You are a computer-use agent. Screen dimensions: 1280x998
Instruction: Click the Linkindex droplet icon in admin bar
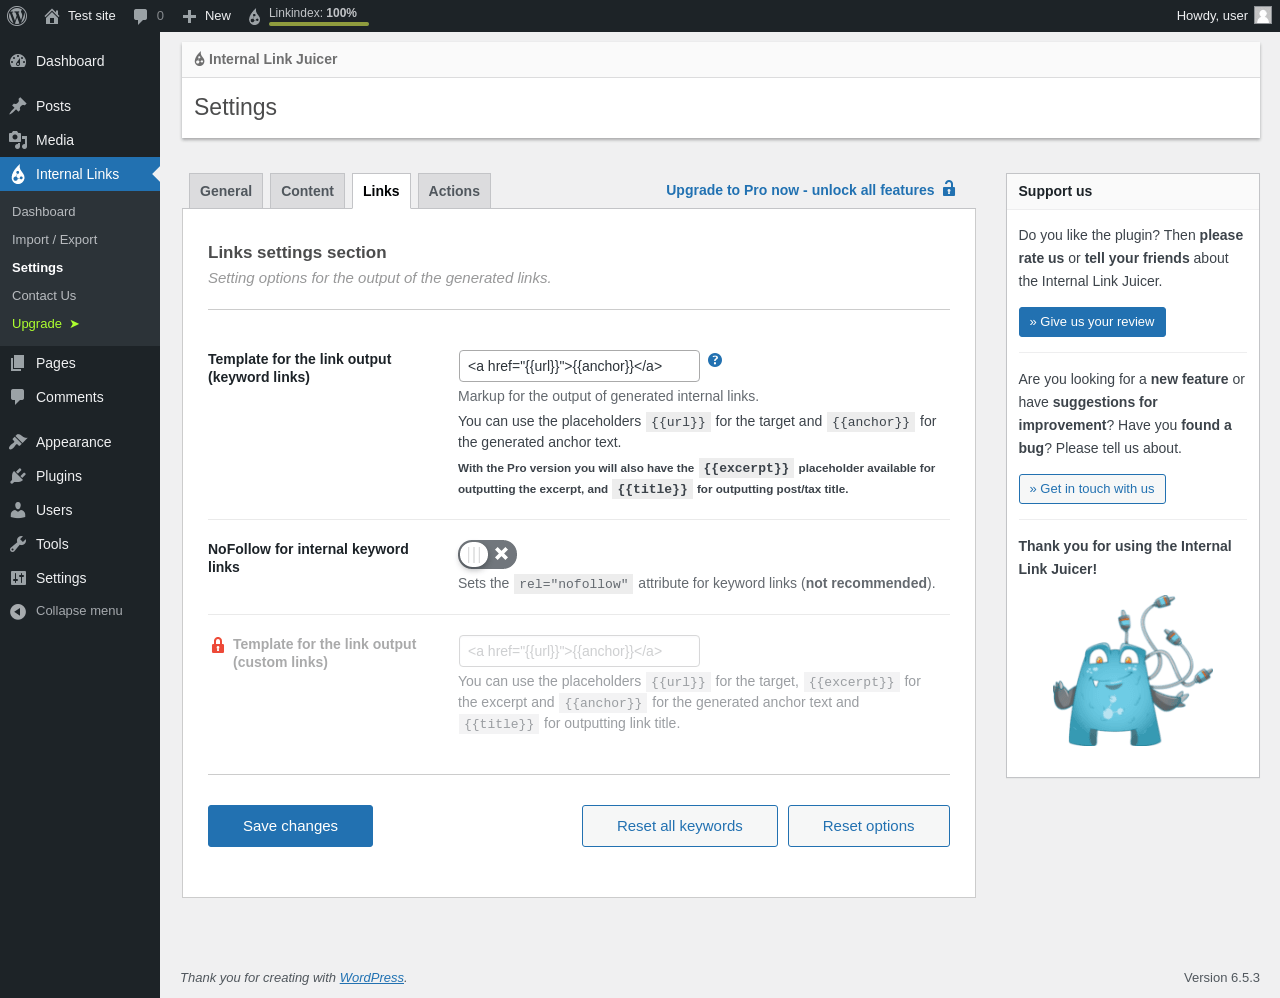click(x=254, y=16)
